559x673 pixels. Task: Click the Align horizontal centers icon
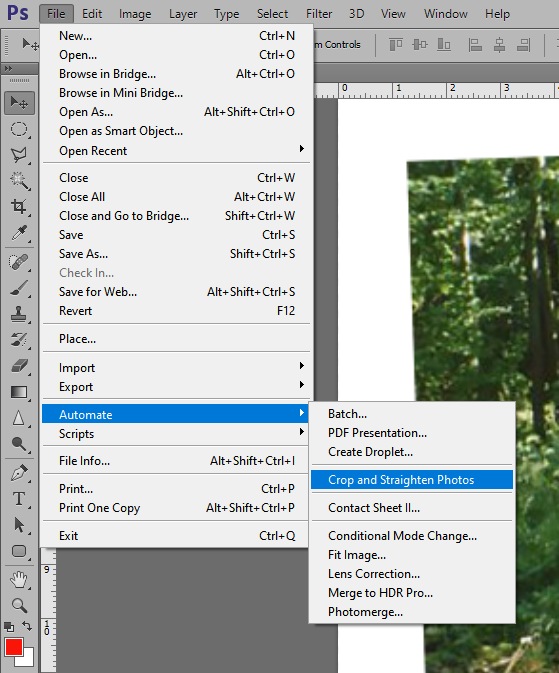[x=499, y=45]
